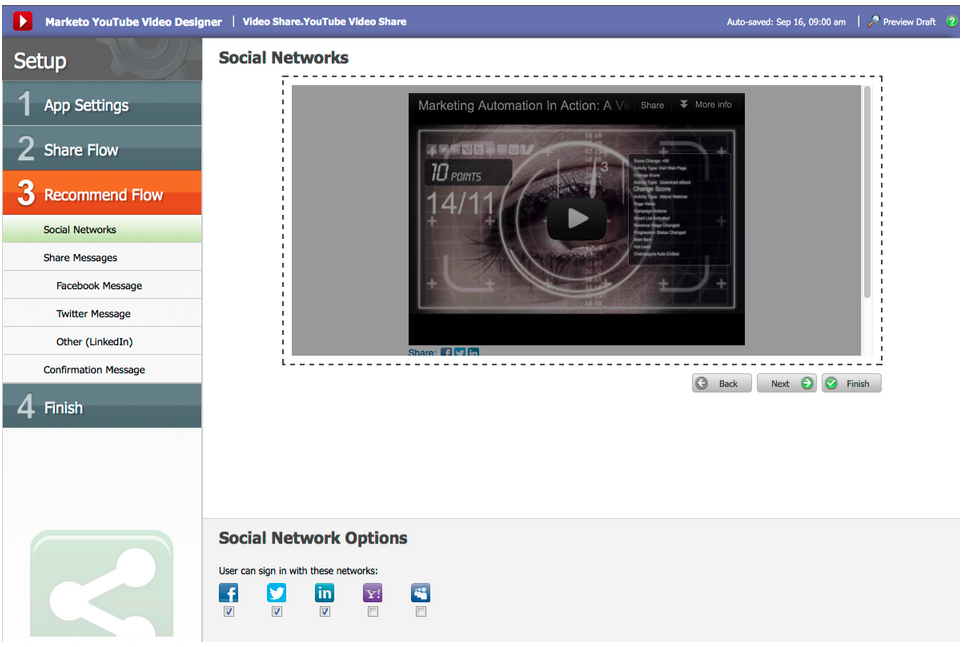Open Twitter Message settings
This screenshot has width=966, height=647.
click(102, 314)
